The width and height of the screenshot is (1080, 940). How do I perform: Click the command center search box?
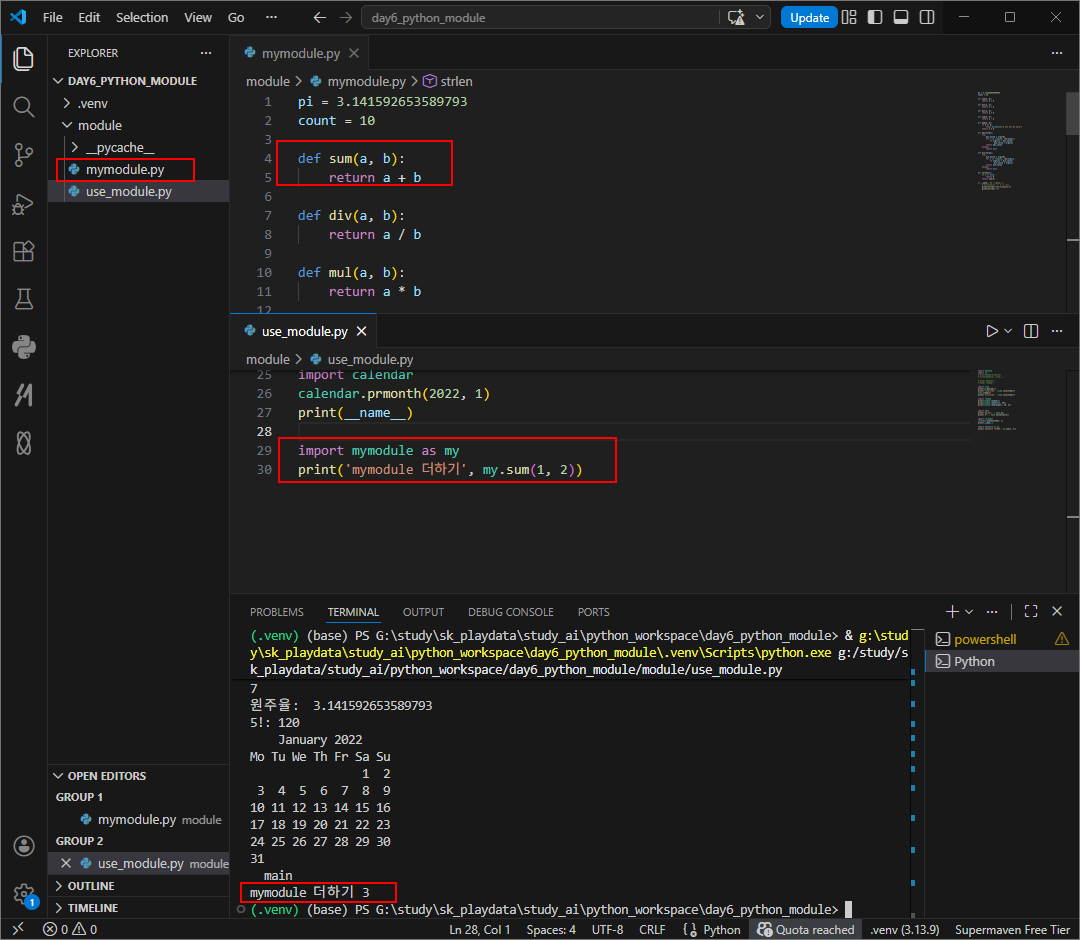[541, 17]
